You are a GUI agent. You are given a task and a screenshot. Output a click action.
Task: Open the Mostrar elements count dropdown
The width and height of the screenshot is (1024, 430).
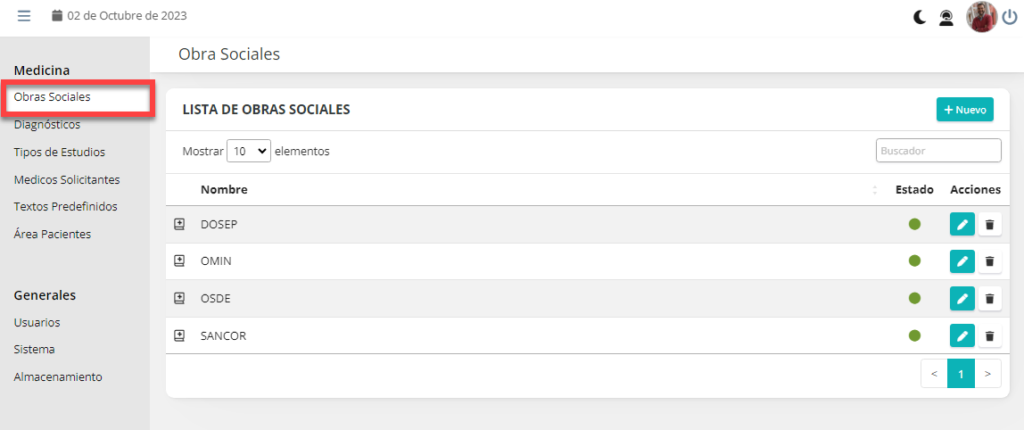point(249,151)
